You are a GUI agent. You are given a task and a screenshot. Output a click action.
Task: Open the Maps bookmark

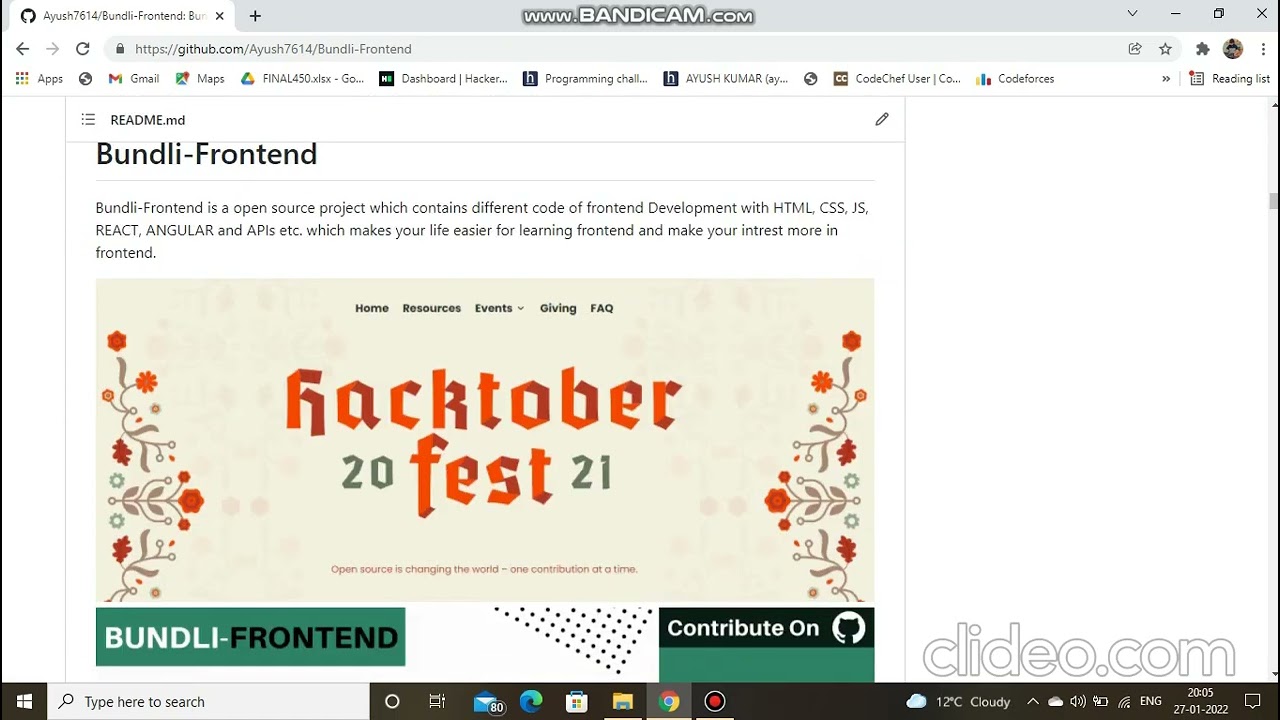(200, 78)
